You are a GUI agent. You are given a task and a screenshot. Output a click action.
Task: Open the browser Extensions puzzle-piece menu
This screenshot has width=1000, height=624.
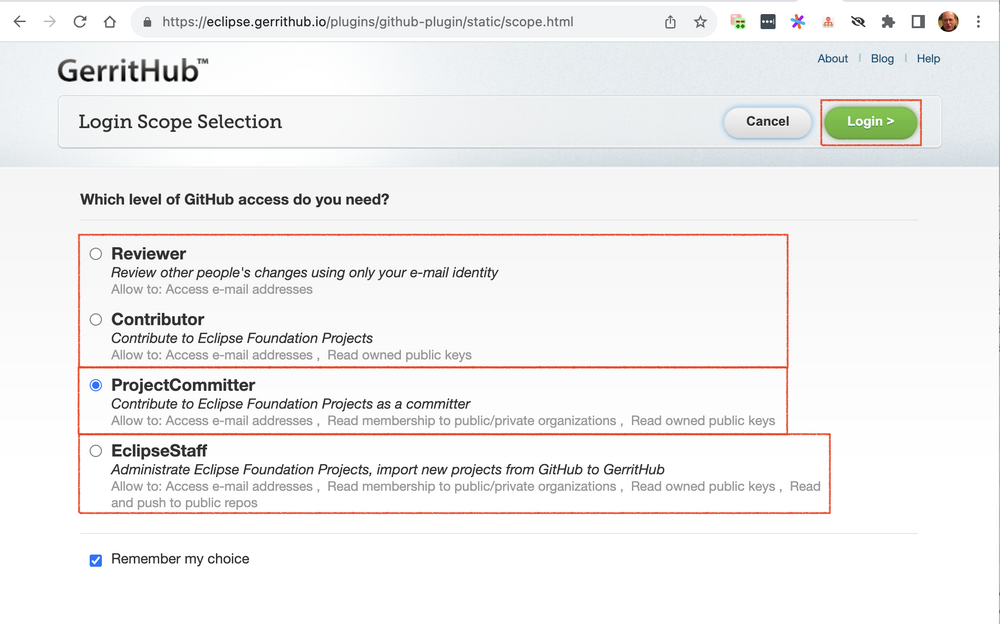tap(888, 20)
